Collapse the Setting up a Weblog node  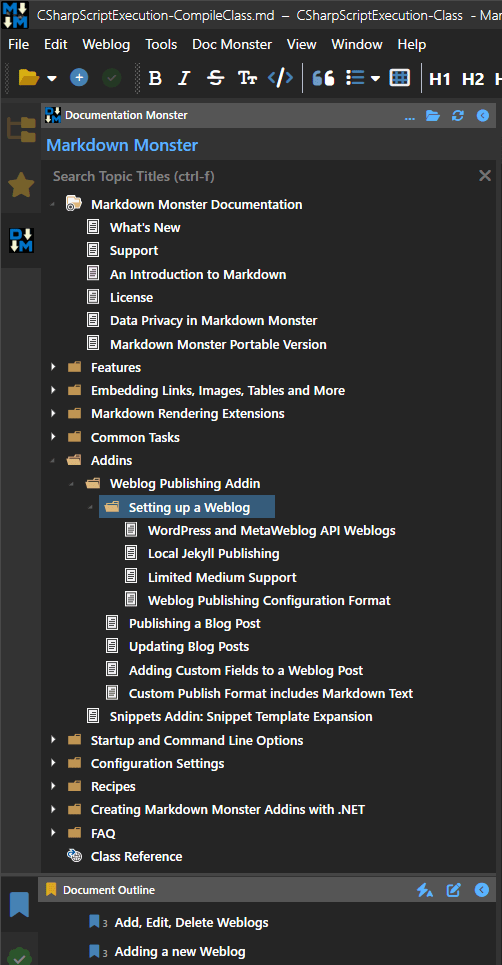[91, 508]
